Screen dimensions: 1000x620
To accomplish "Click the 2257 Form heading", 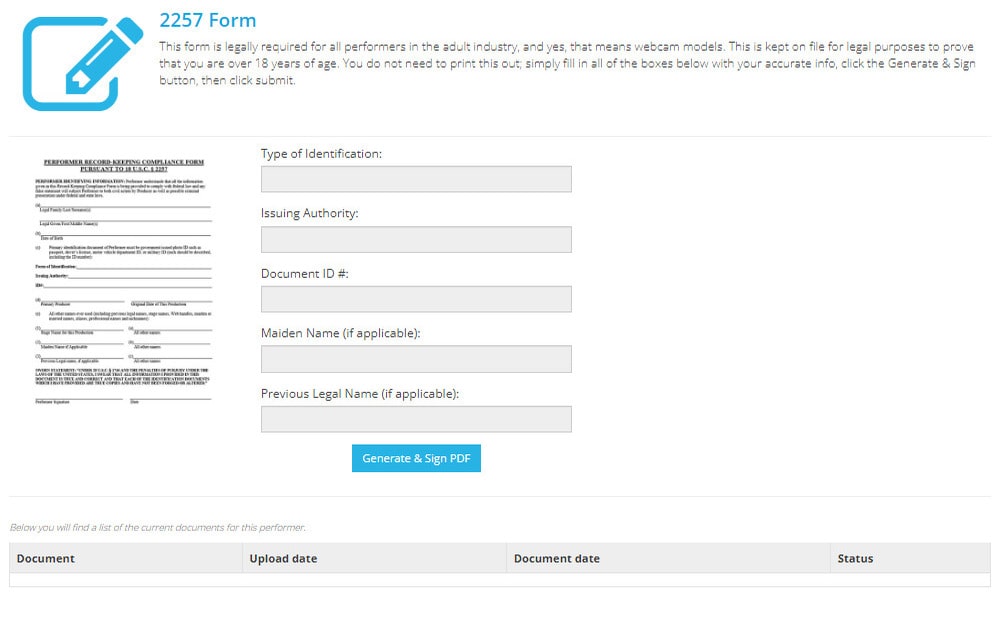I will tap(208, 20).
